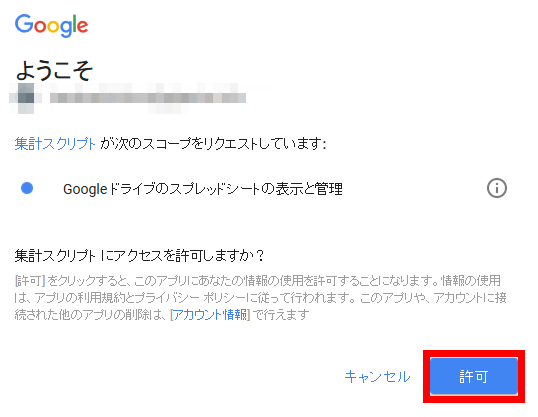
Task: Click the blurred account email address
Action: click(148, 98)
